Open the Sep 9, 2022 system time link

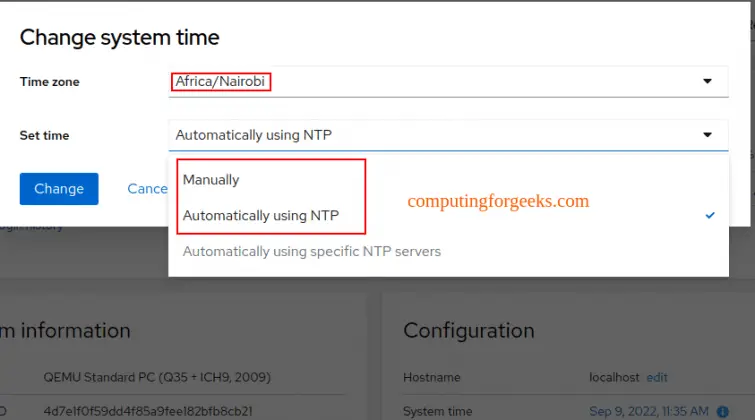pyautogui.click(x=650, y=411)
